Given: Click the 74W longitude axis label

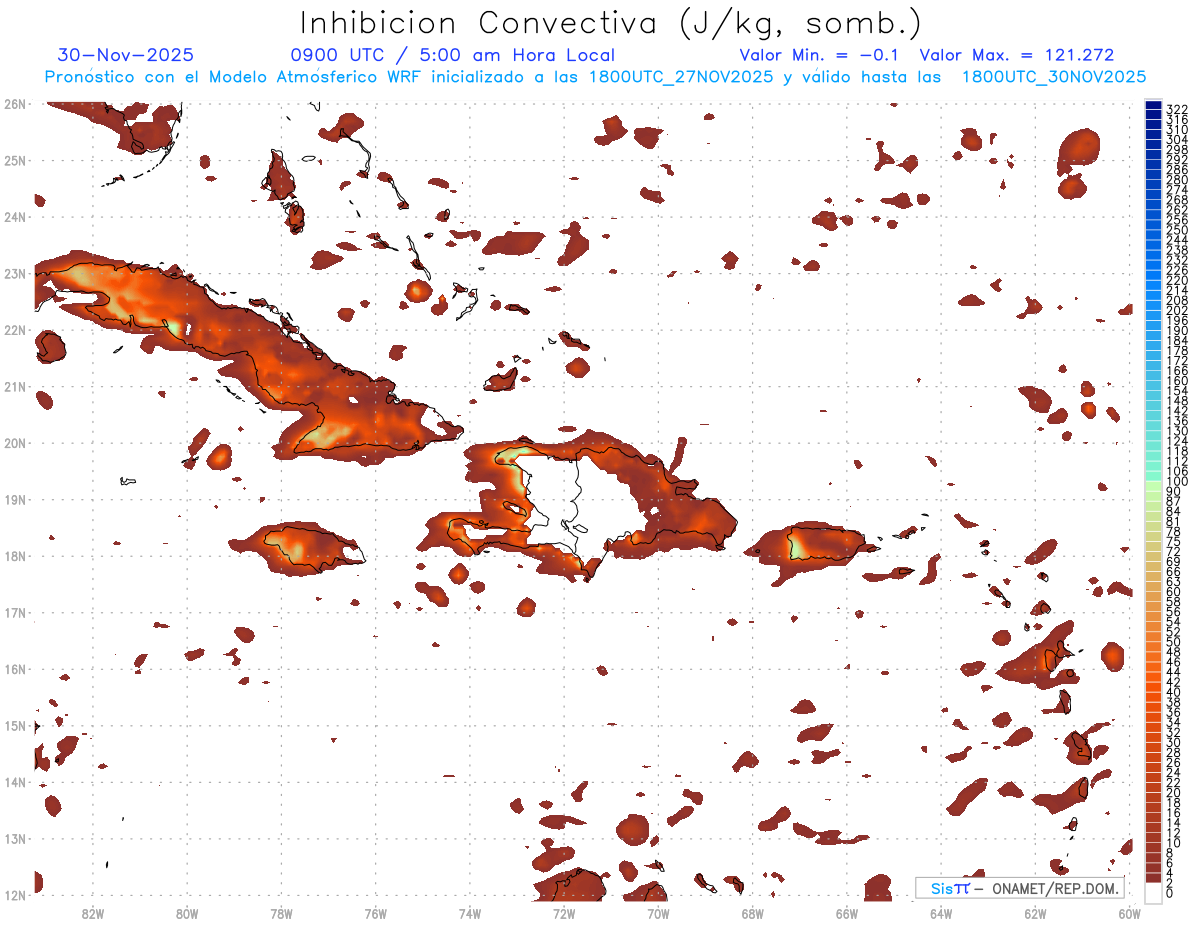Looking at the screenshot, I should 470,912.
